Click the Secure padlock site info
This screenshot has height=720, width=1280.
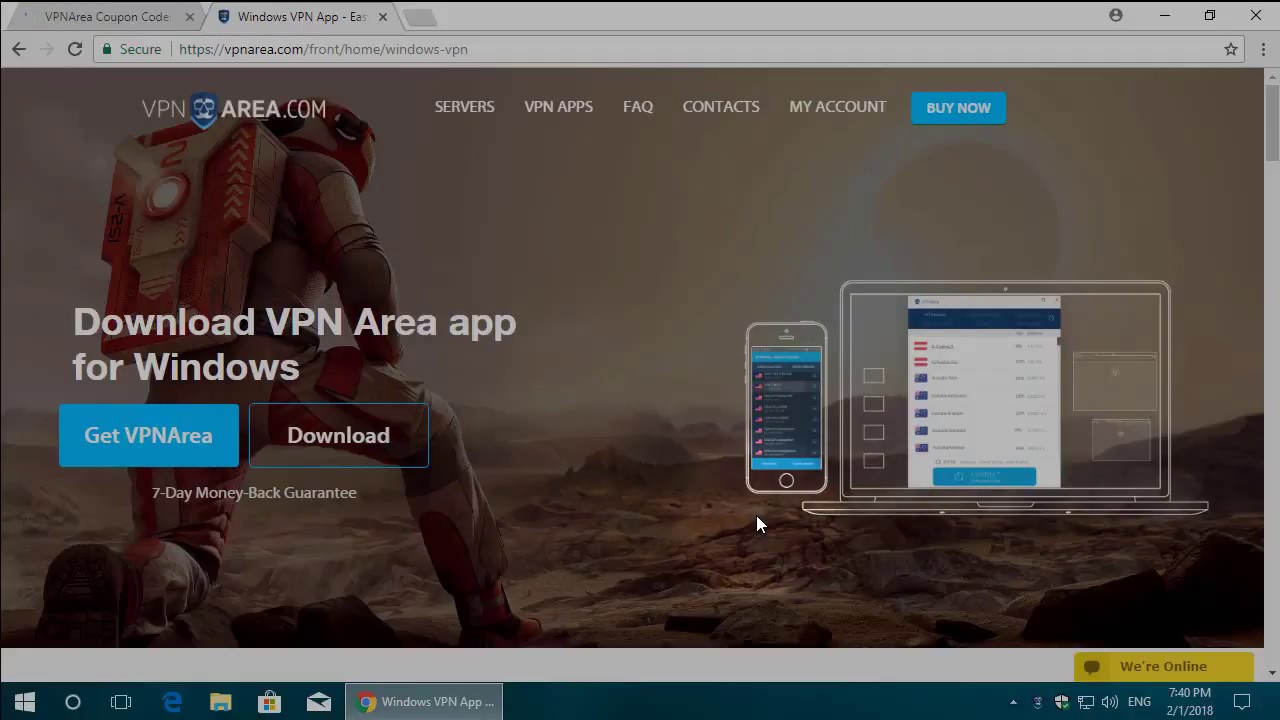point(131,49)
